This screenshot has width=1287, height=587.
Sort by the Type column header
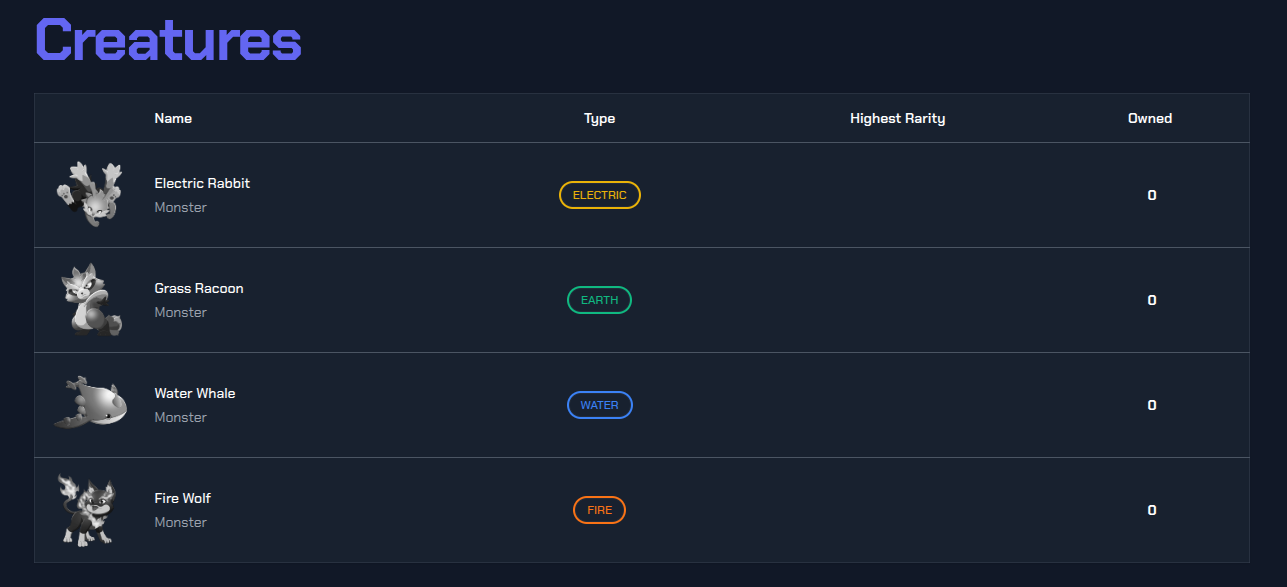pyautogui.click(x=599, y=118)
